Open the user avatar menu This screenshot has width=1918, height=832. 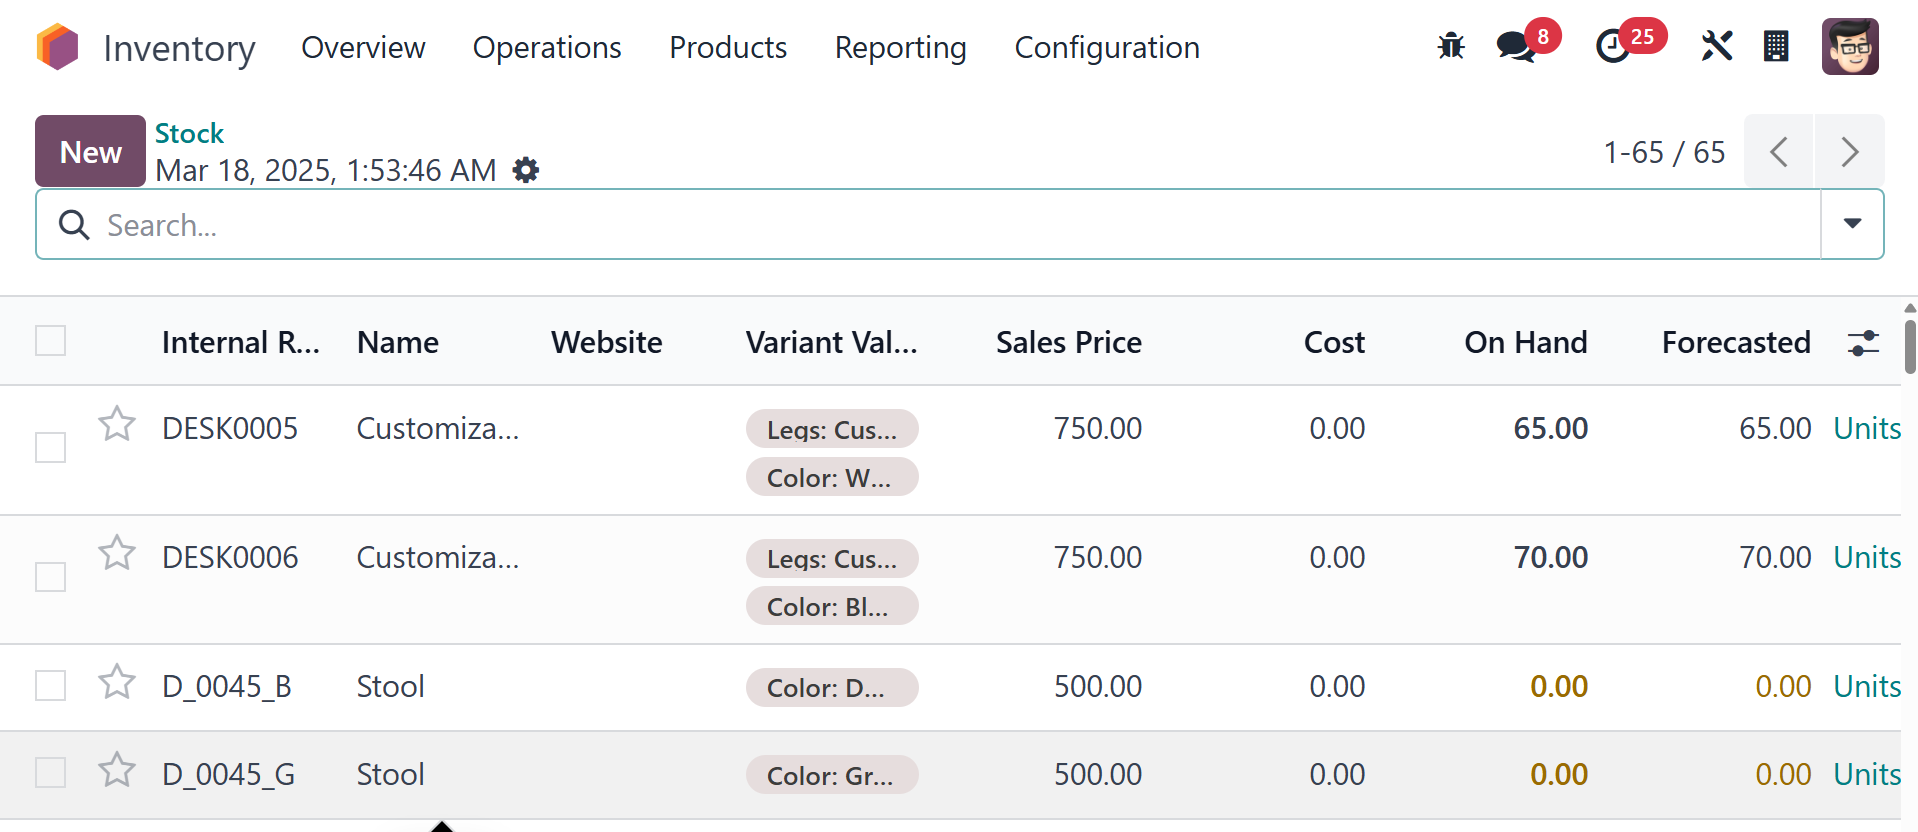click(1849, 47)
